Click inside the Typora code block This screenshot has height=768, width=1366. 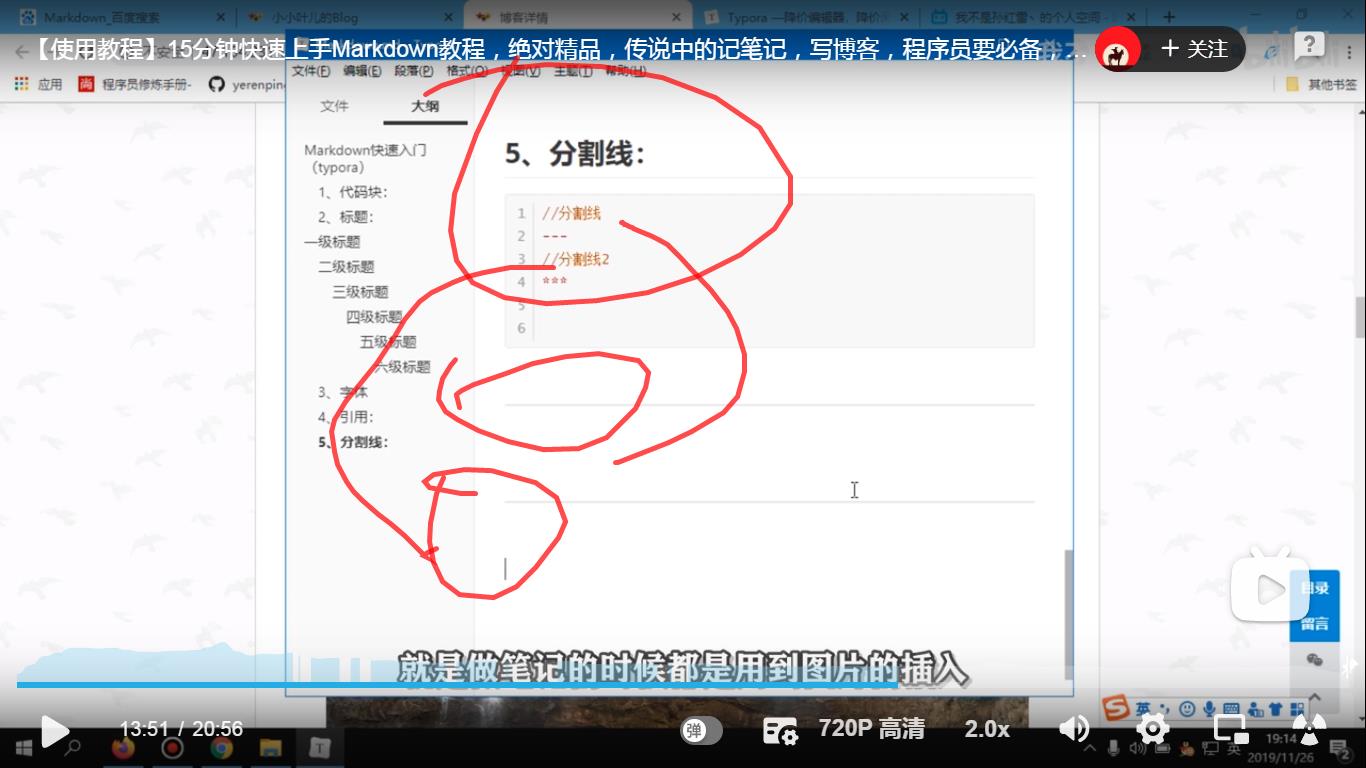[x=770, y=271]
